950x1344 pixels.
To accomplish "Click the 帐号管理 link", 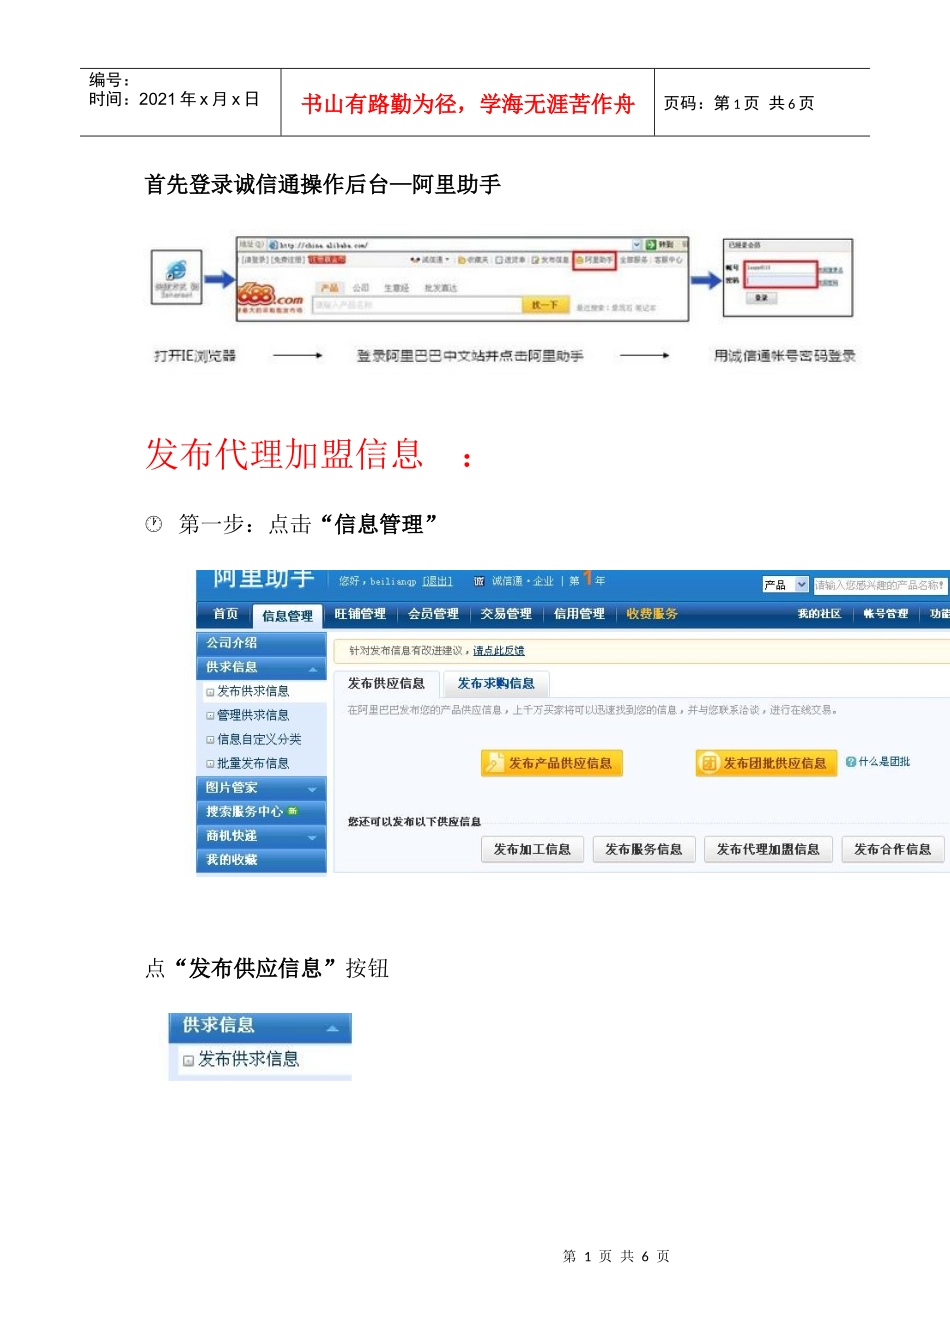I will [x=886, y=614].
